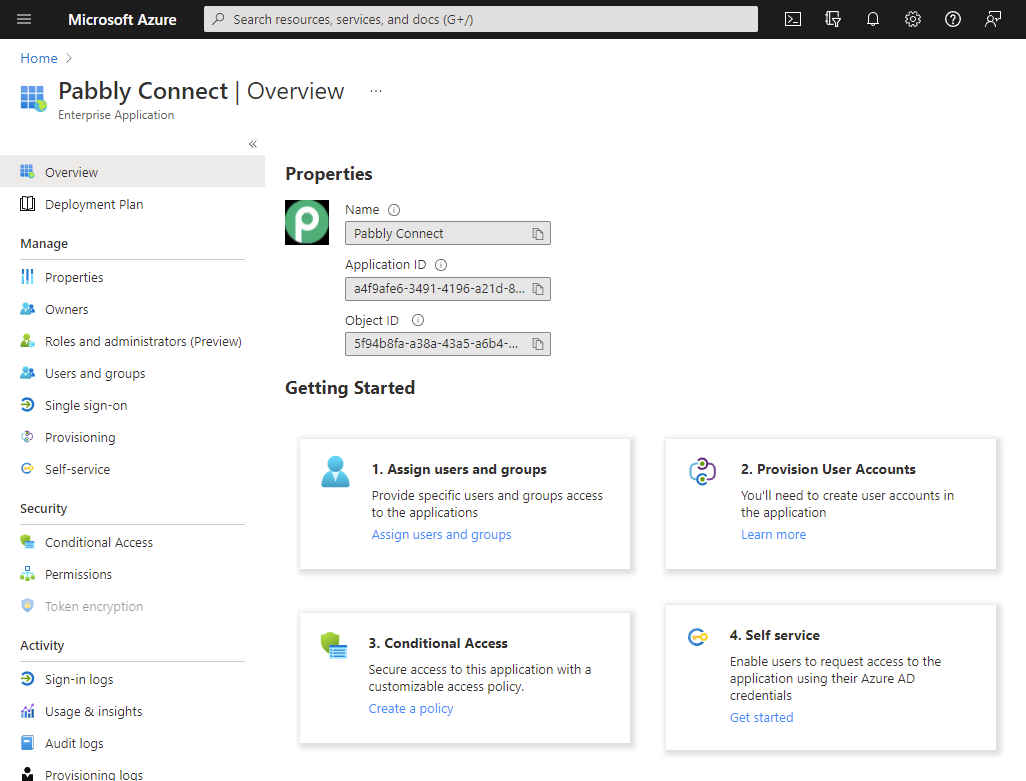
Task: Click the Self service key icon in card
Action: (x=698, y=636)
